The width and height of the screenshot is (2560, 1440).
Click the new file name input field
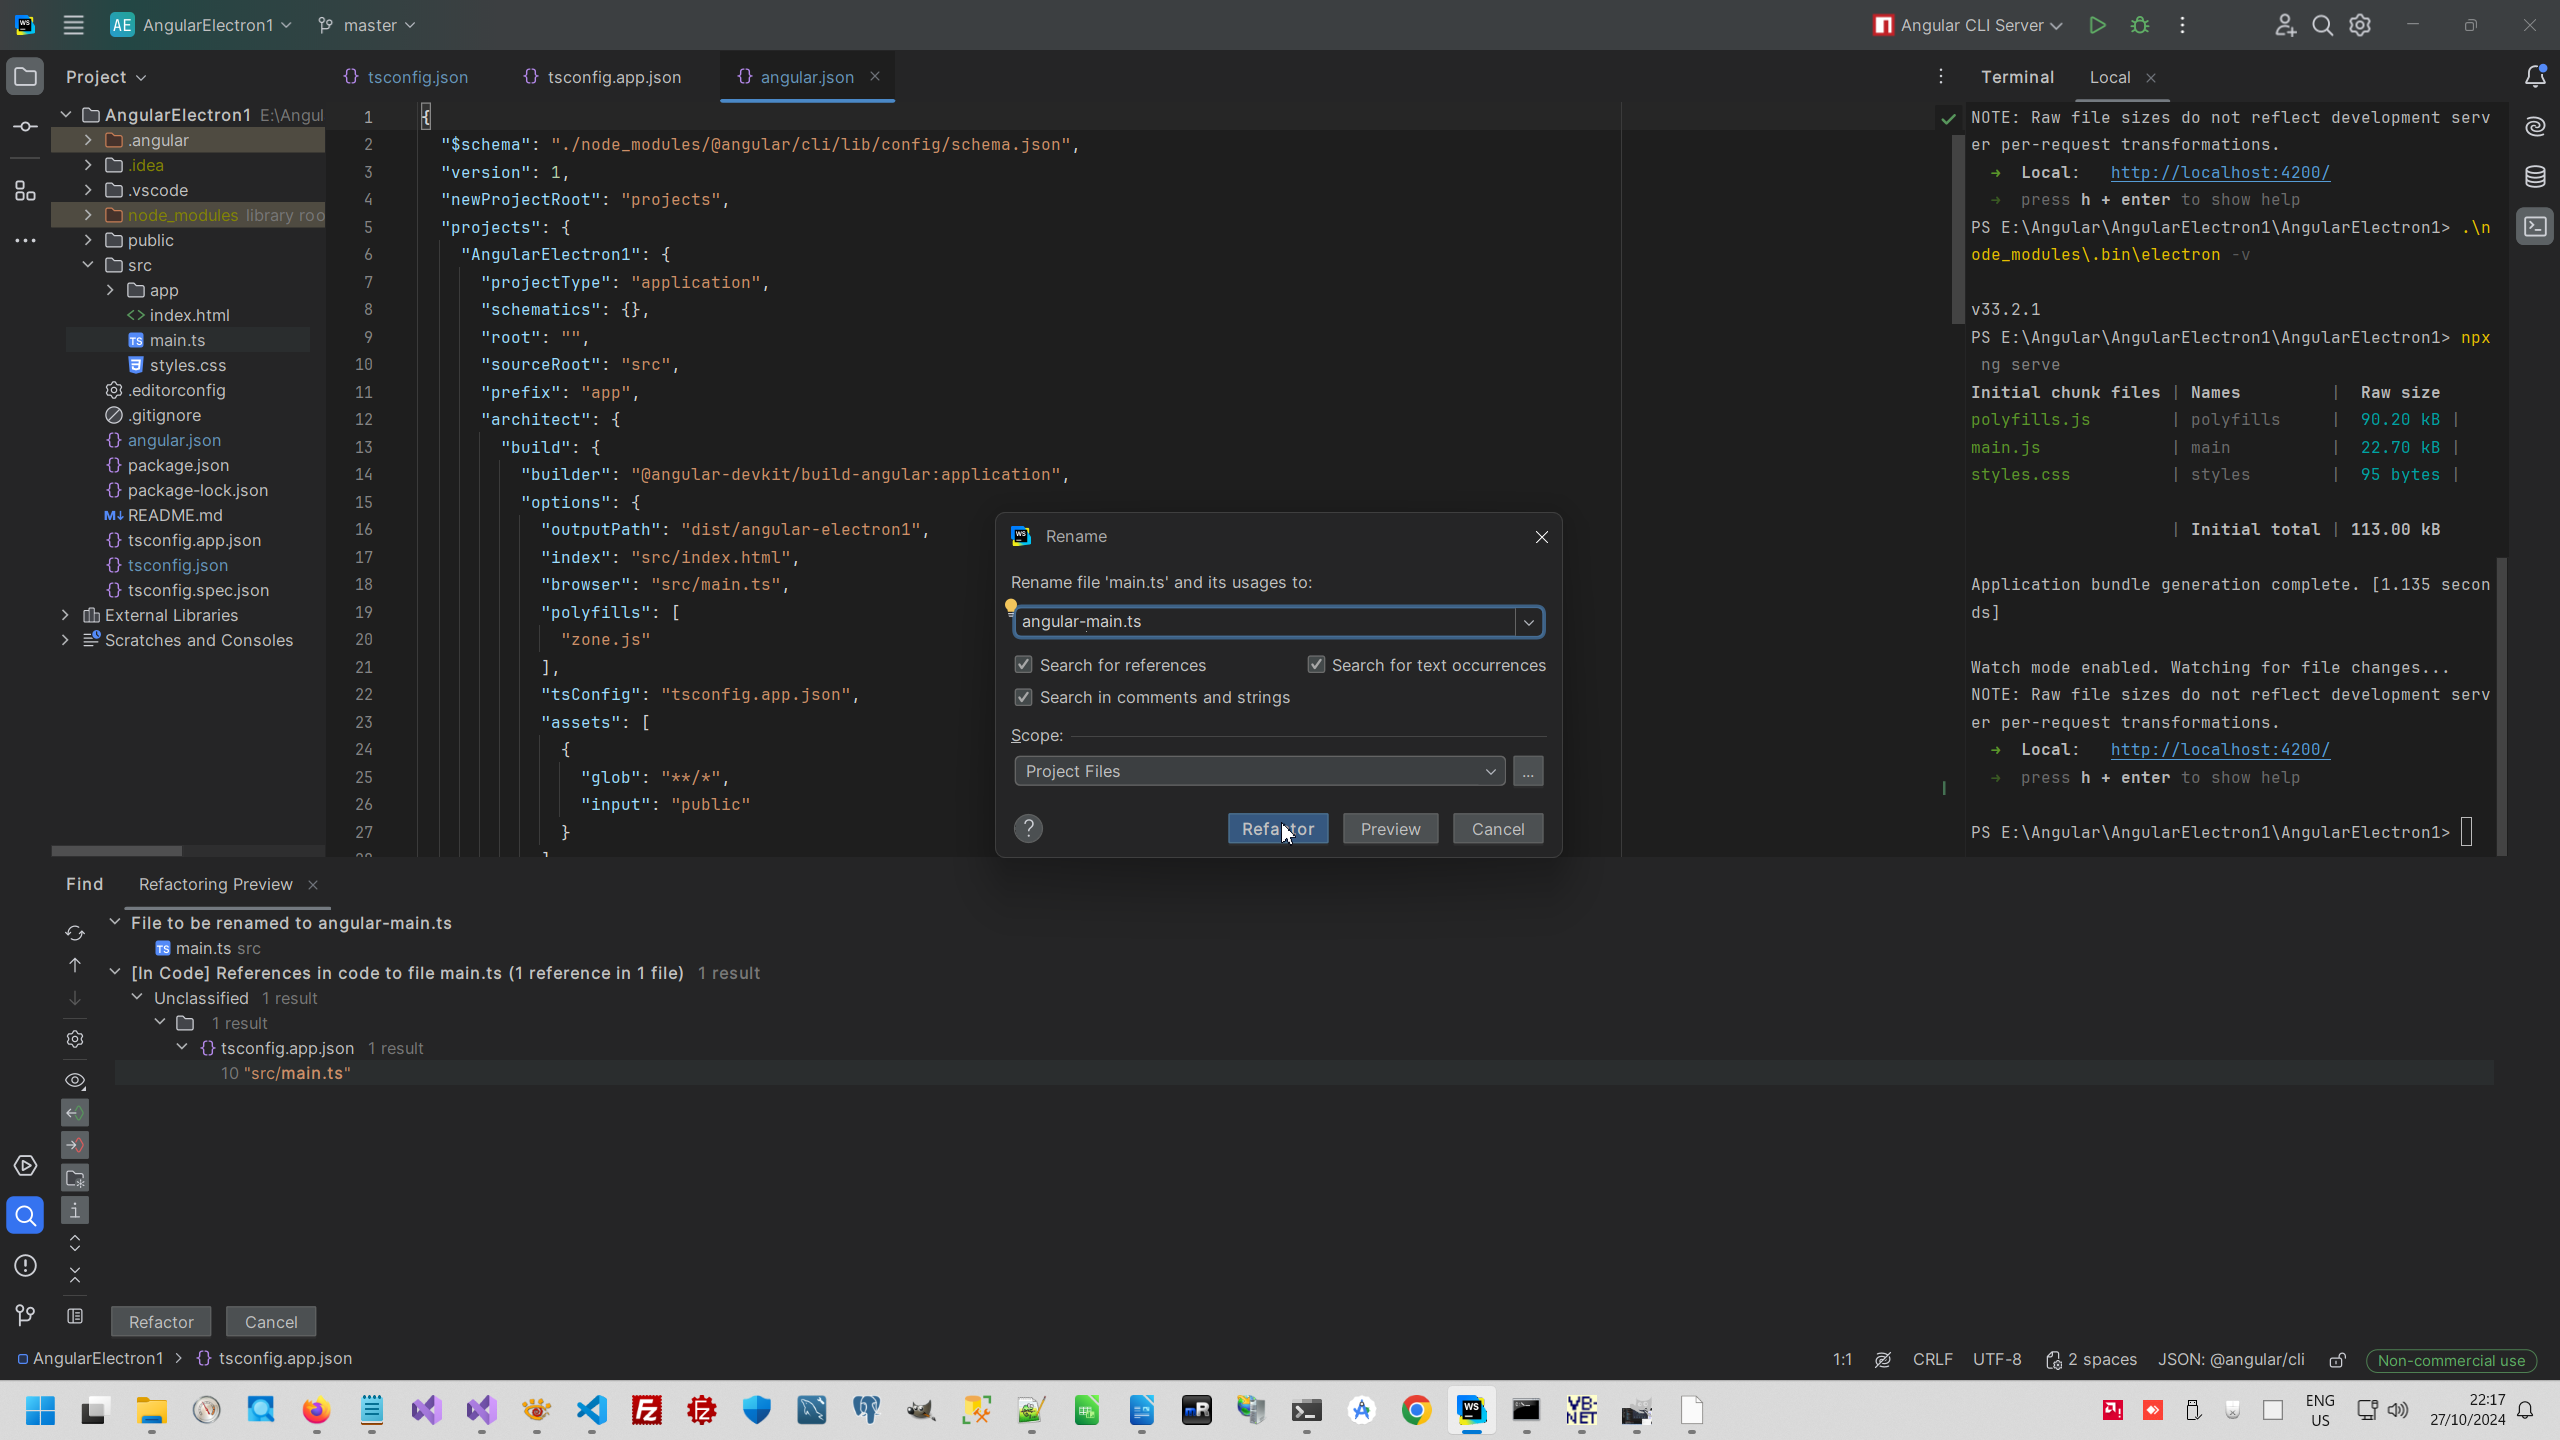coord(1265,622)
